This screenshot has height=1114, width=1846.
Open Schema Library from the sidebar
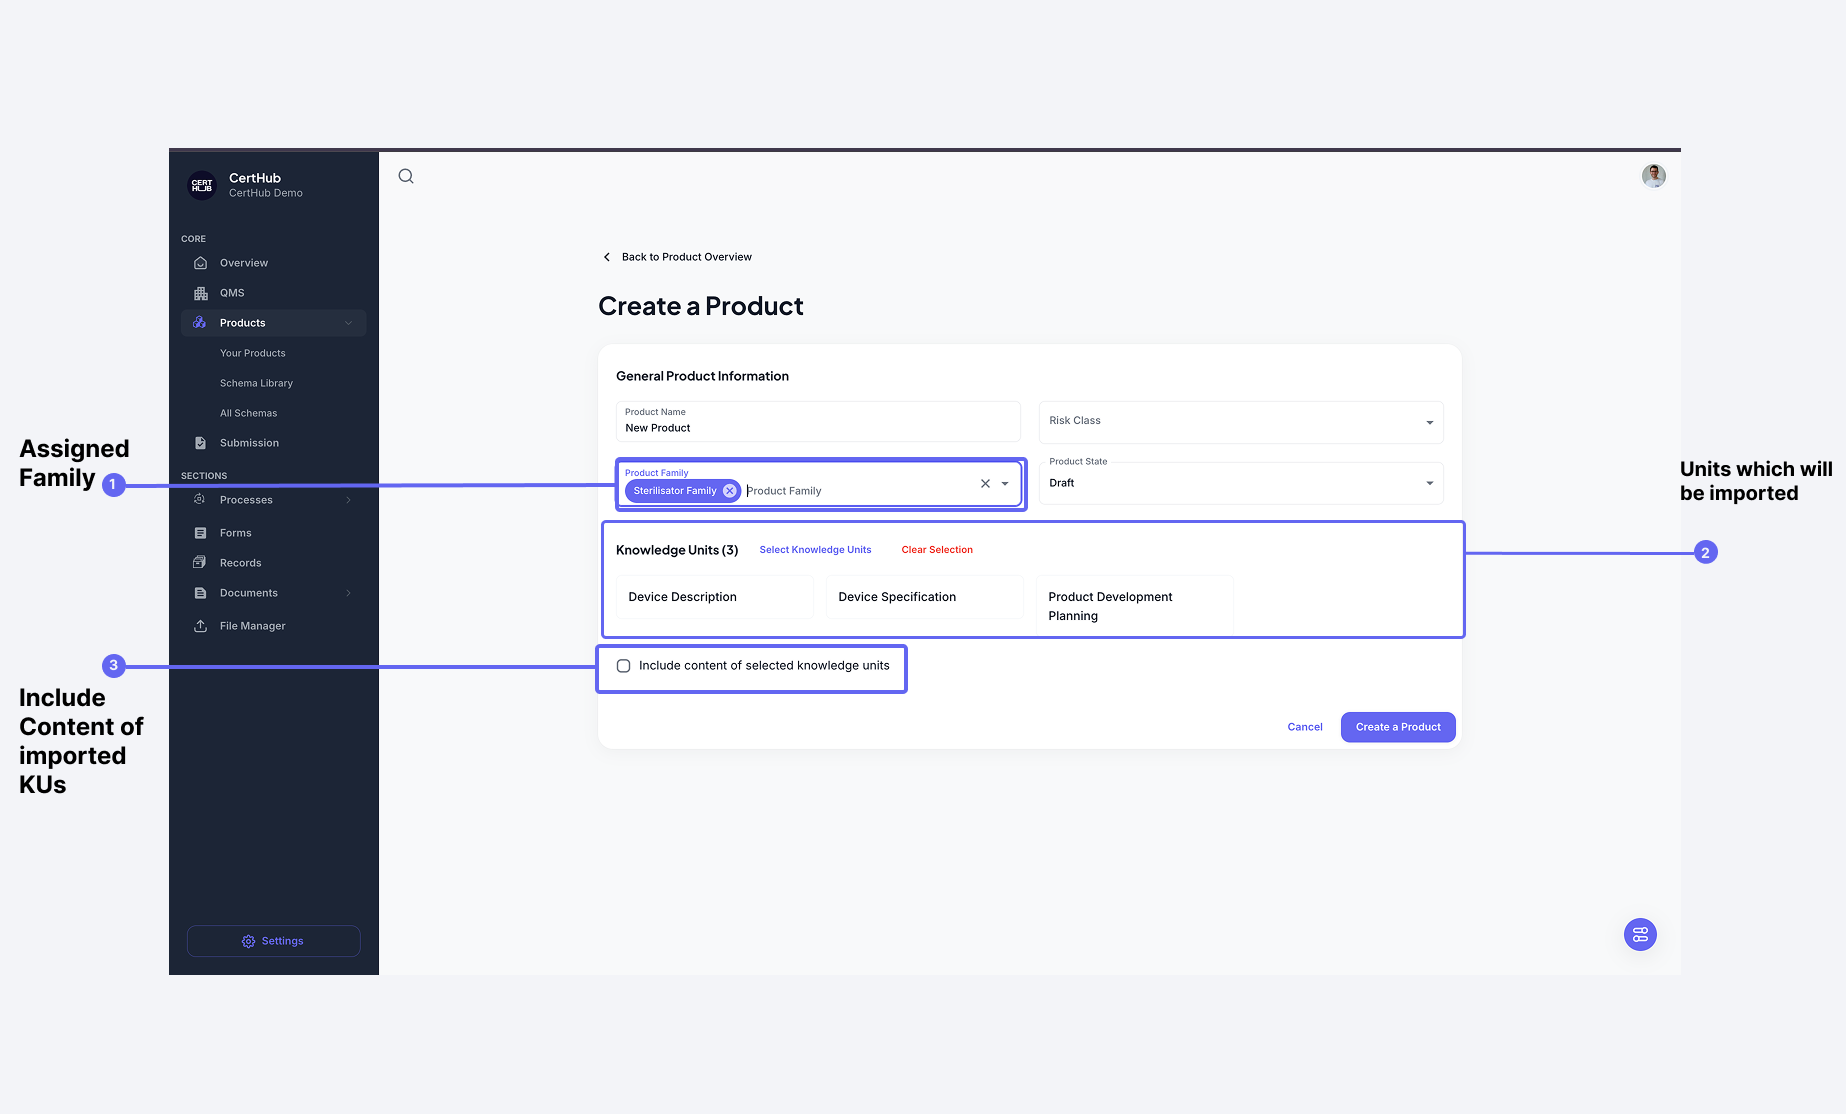[256, 382]
